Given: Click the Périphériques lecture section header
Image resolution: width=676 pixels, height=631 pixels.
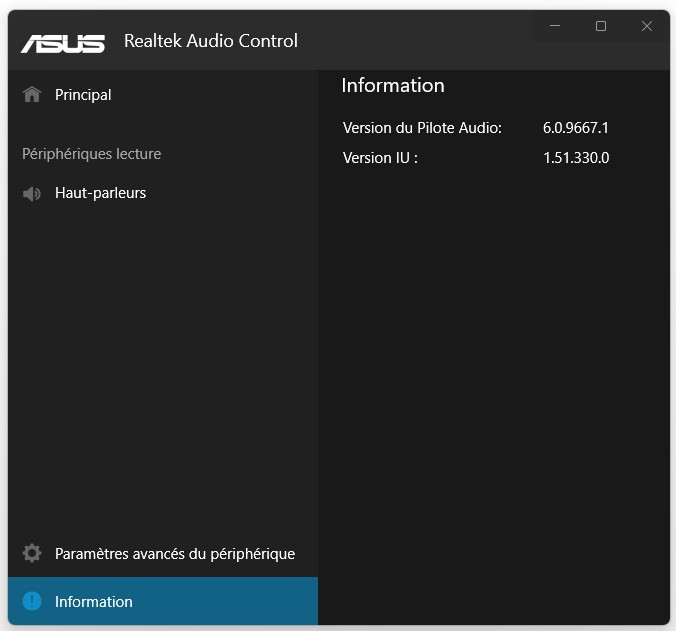Looking at the screenshot, I should click(x=91, y=154).
